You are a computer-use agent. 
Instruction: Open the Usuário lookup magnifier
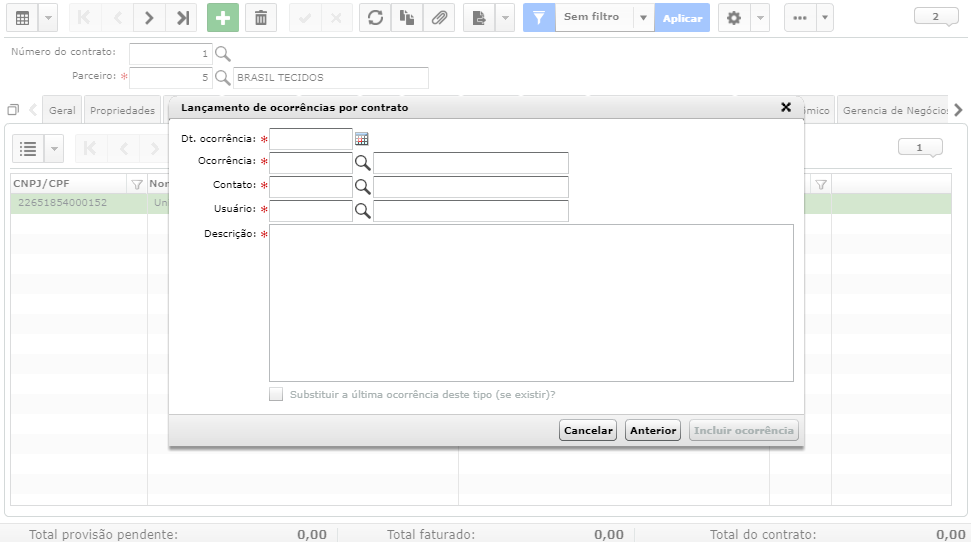click(362, 211)
